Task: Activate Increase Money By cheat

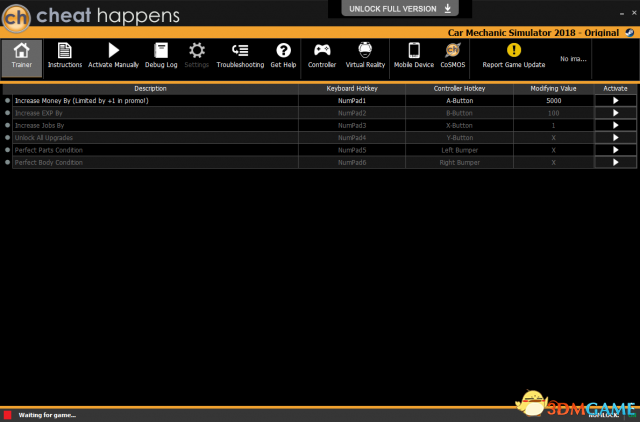Action: tap(616, 101)
